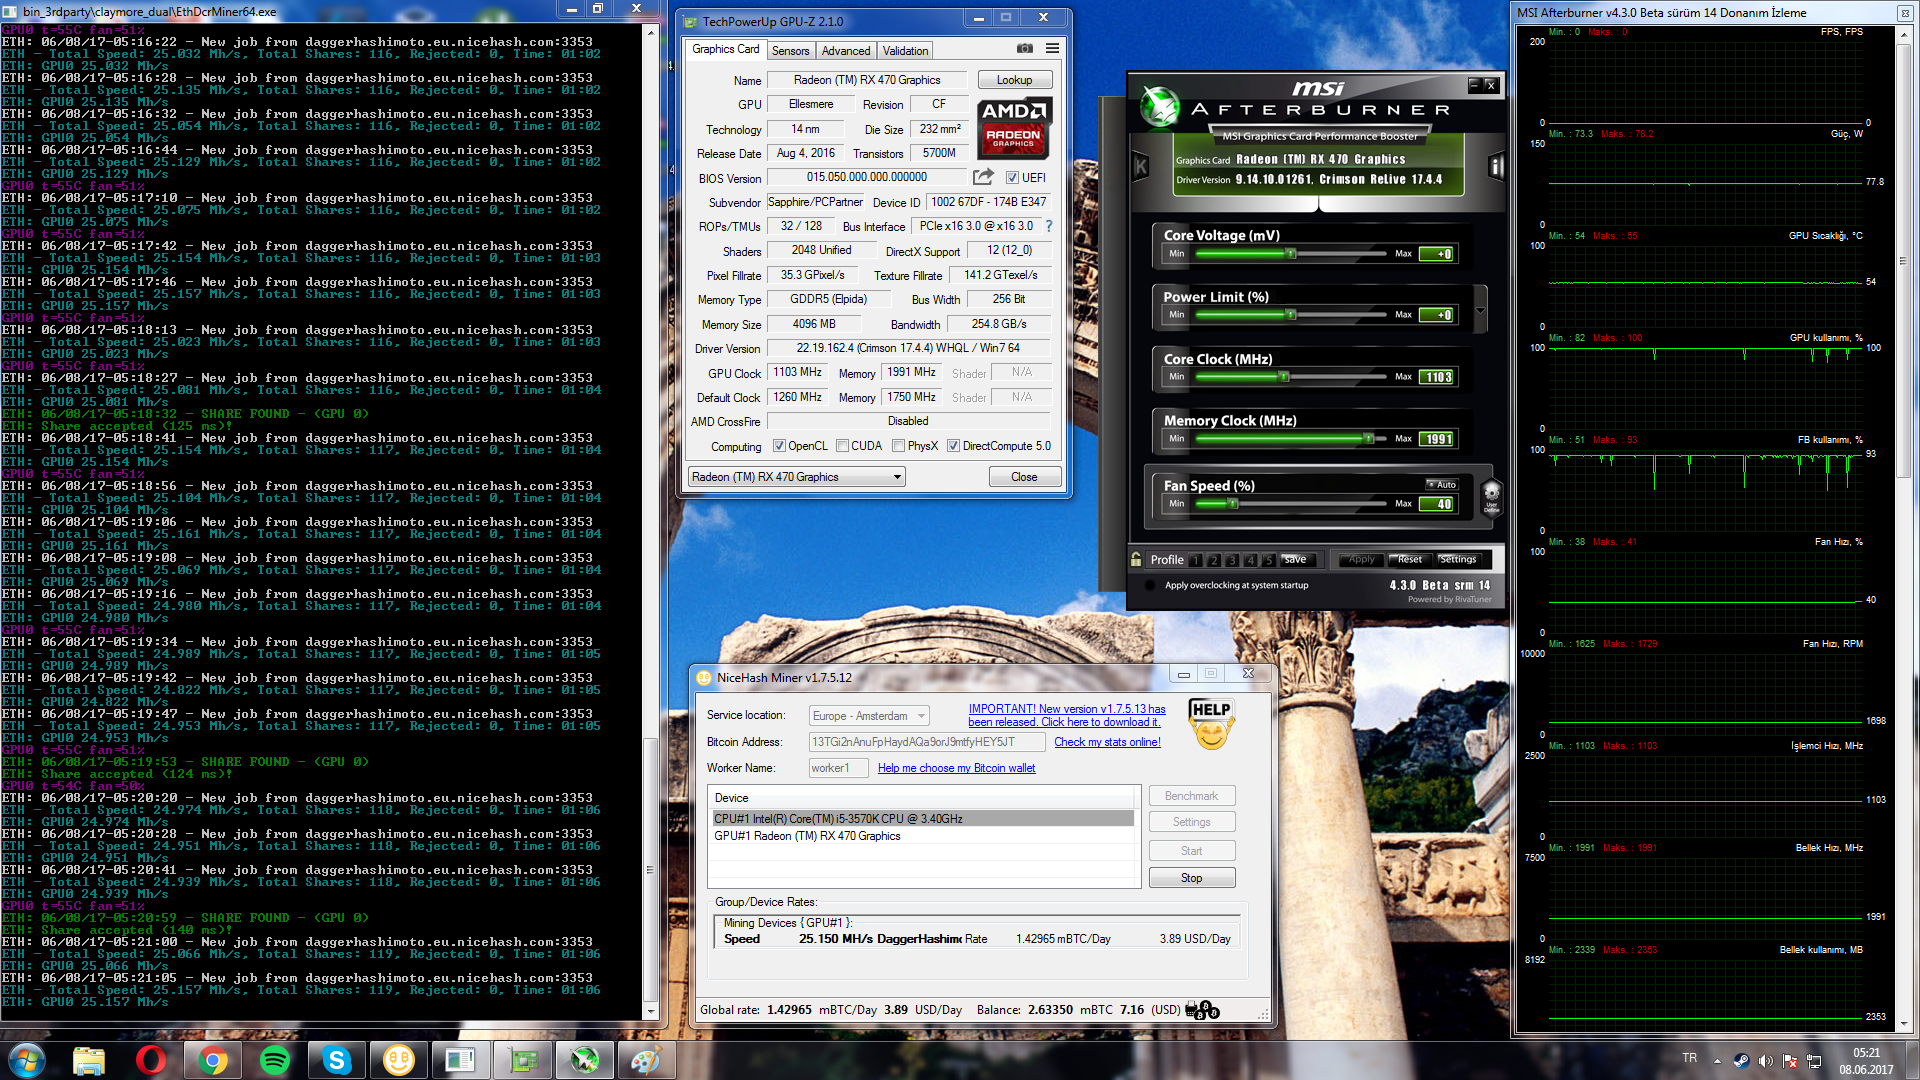Open Afterburner Settings button
The height and width of the screenshot is (1080, 1920).
1458,559
